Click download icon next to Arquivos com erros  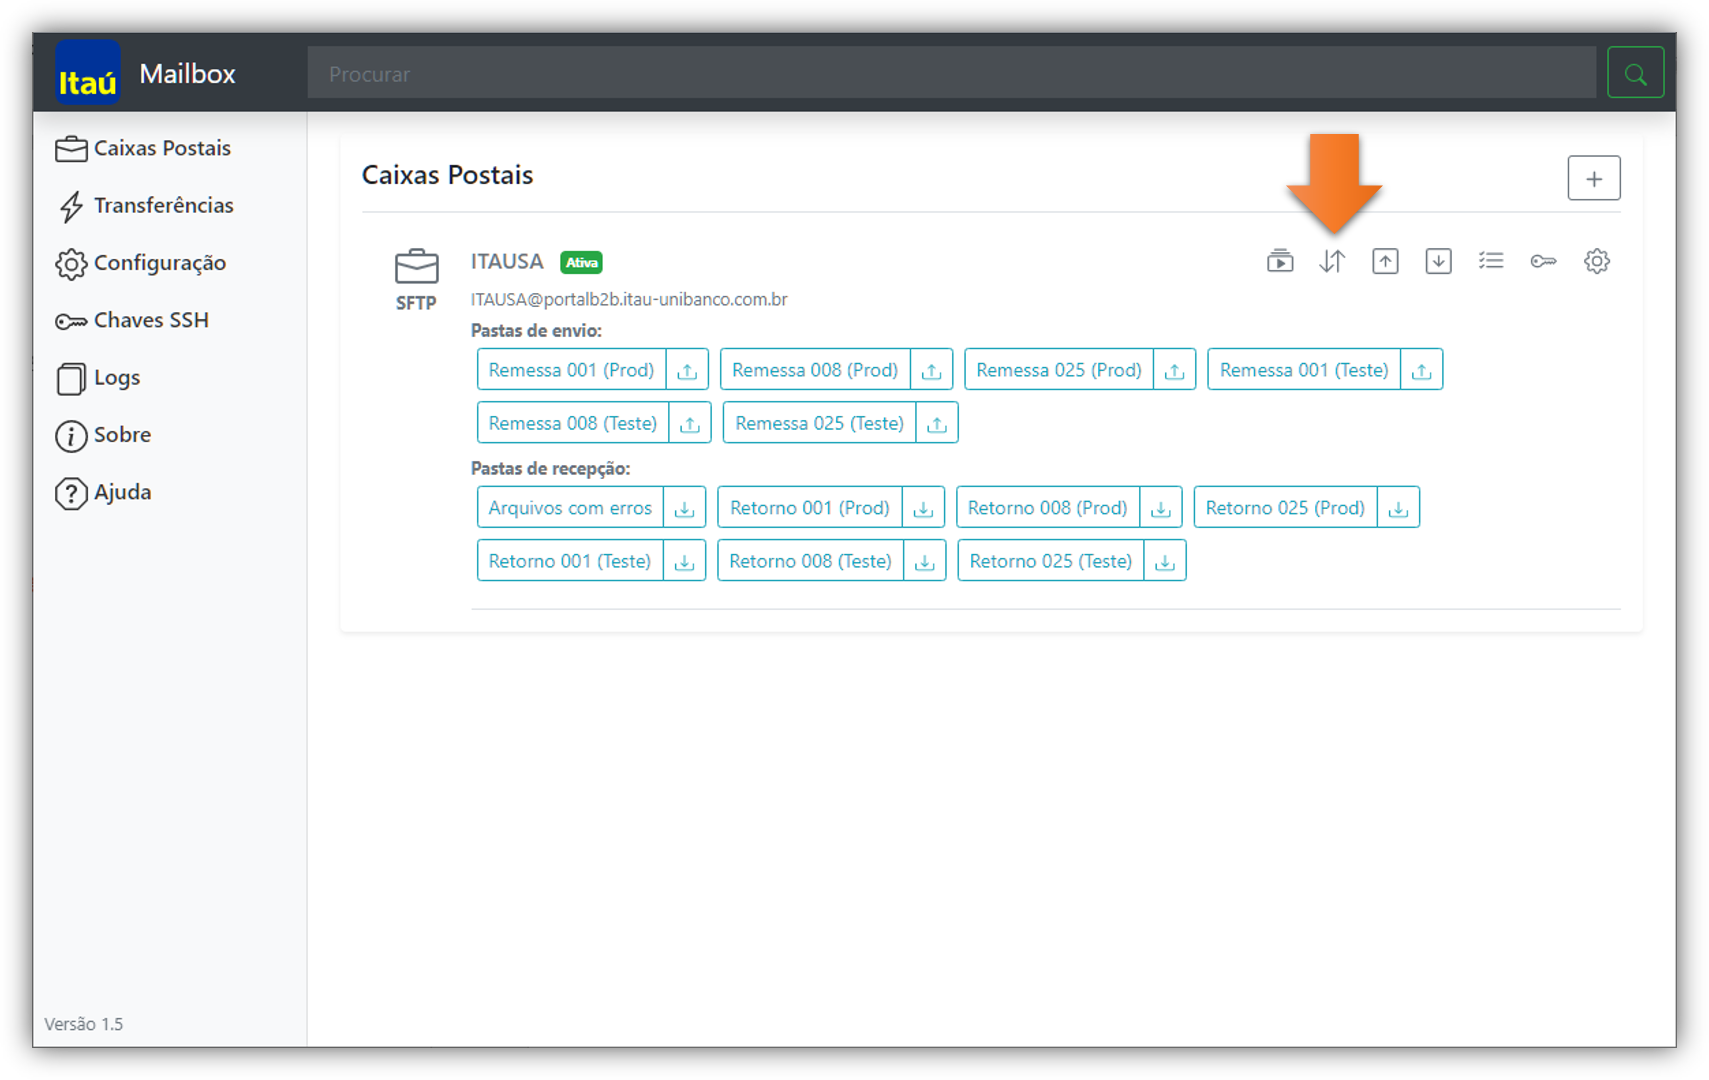click(684, 508)
